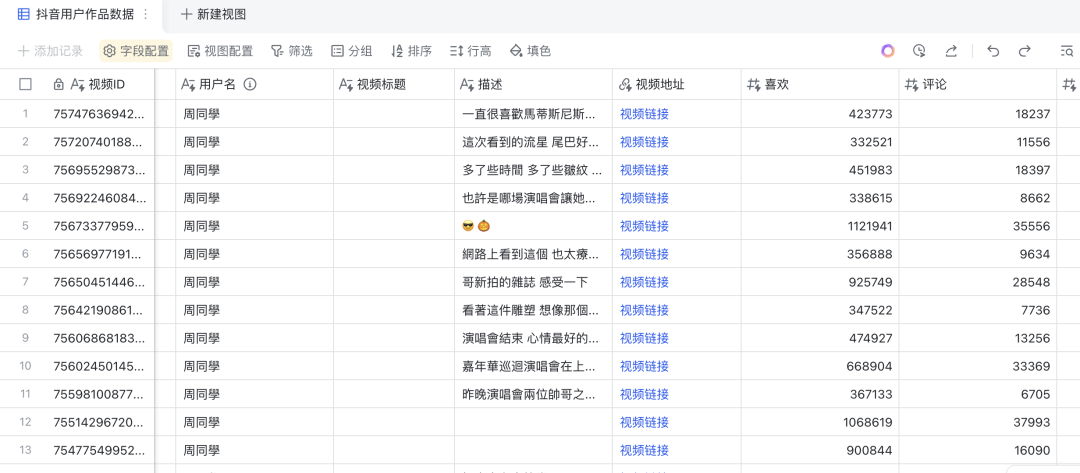Select row number 8 in the grid
The width and height of the screenshot is (1080, 473).
point(25,310)
